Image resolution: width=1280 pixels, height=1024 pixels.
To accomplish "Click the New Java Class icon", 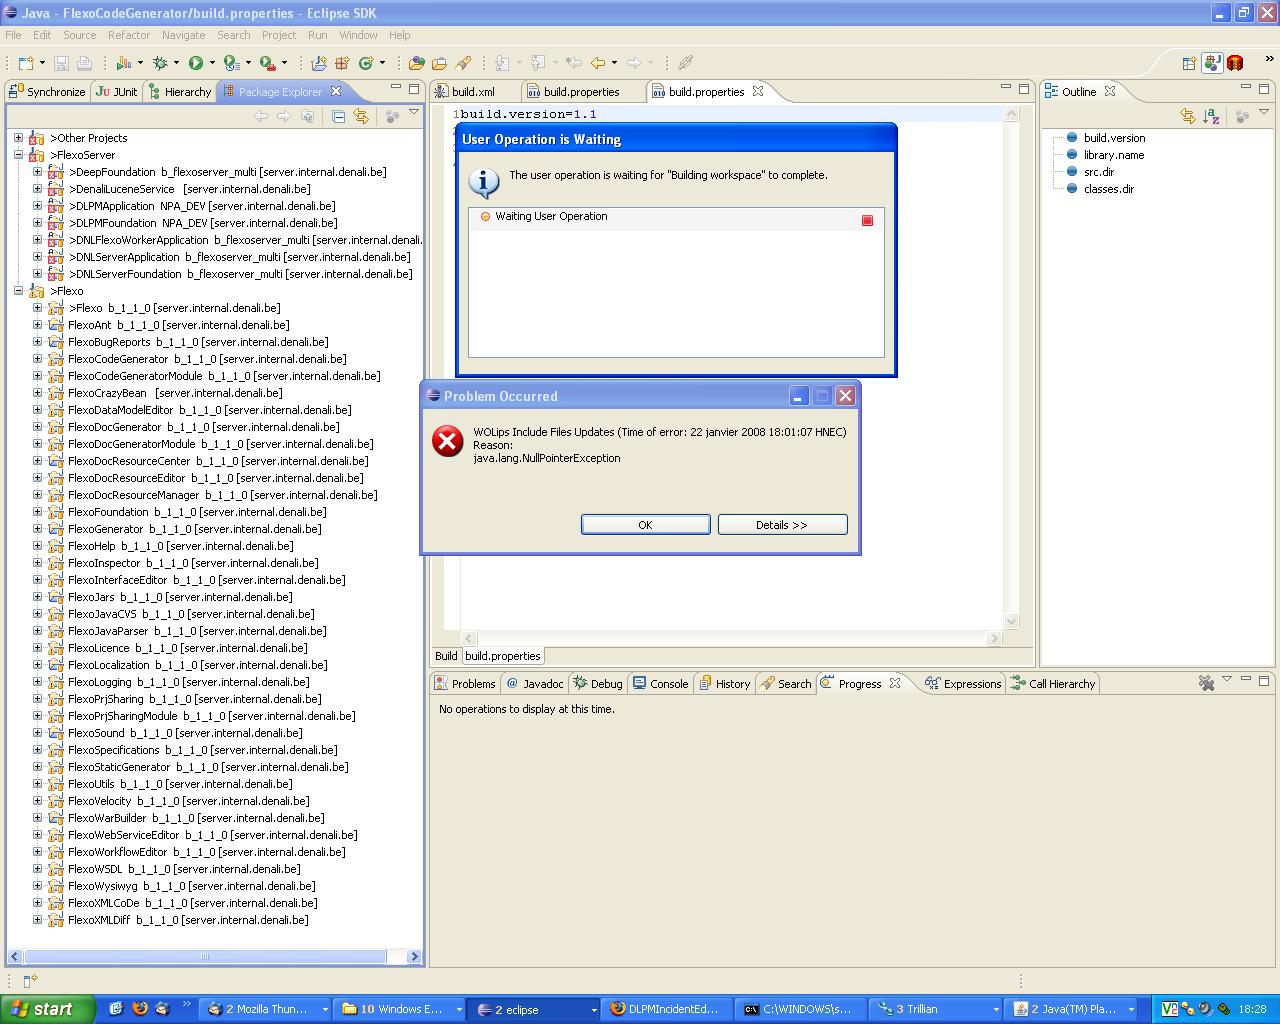I will tap(366, 63).
